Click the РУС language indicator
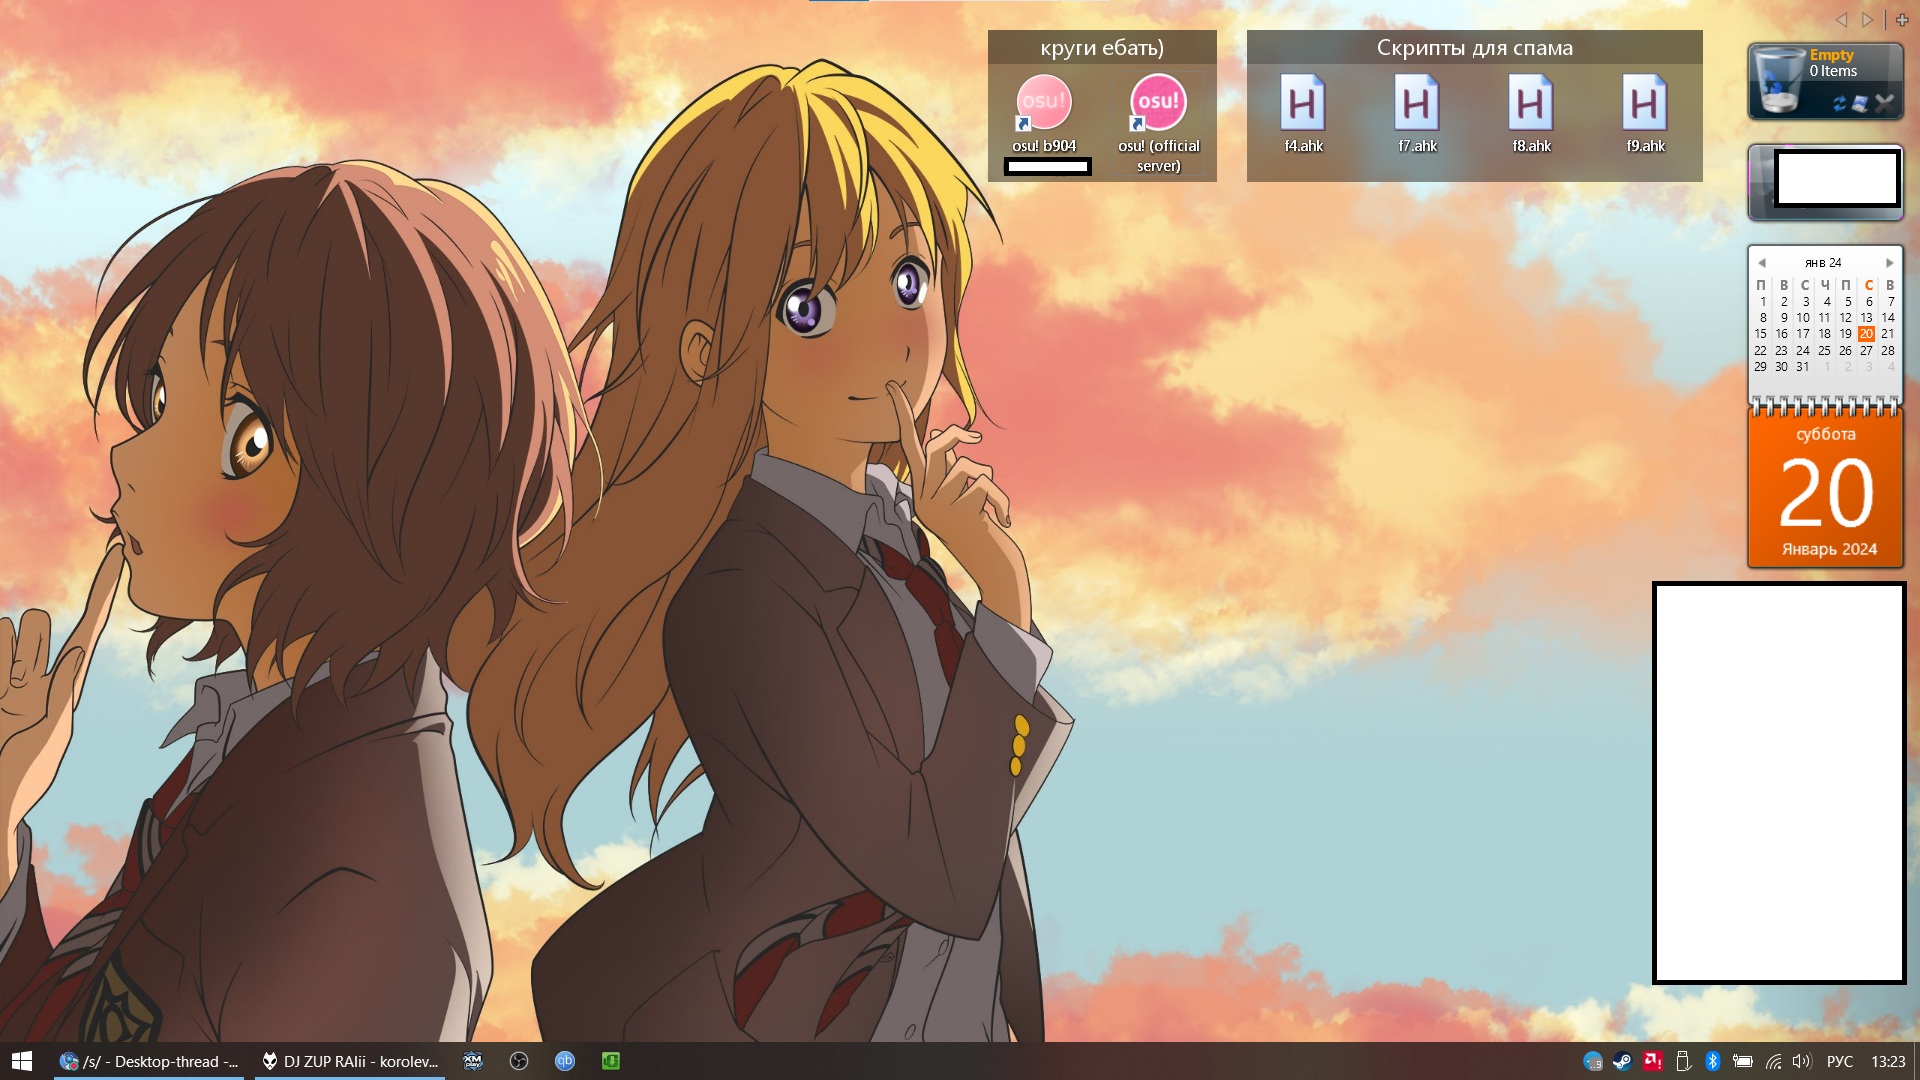Screen dimensions: 1920x1080 coord(1839,1061)
